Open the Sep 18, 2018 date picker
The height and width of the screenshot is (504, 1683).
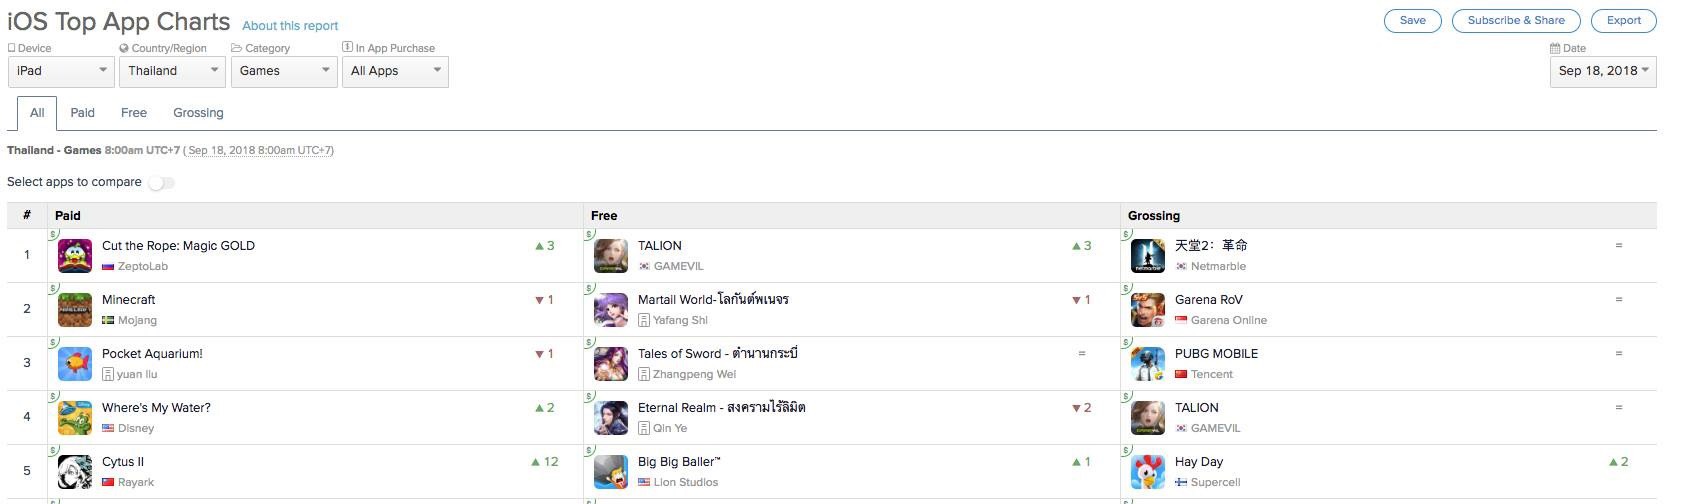[1603, 71]
